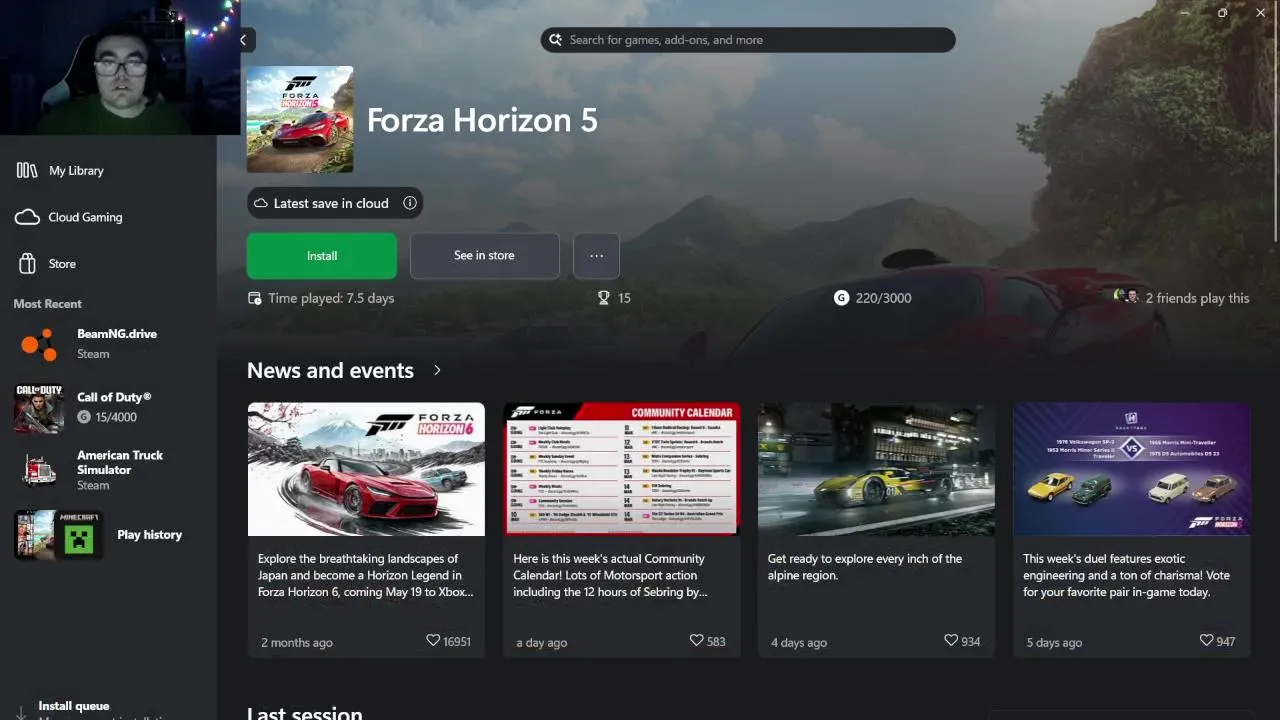
Task: Click the BeamNG.drive orange logo icon
Action: 39,344
